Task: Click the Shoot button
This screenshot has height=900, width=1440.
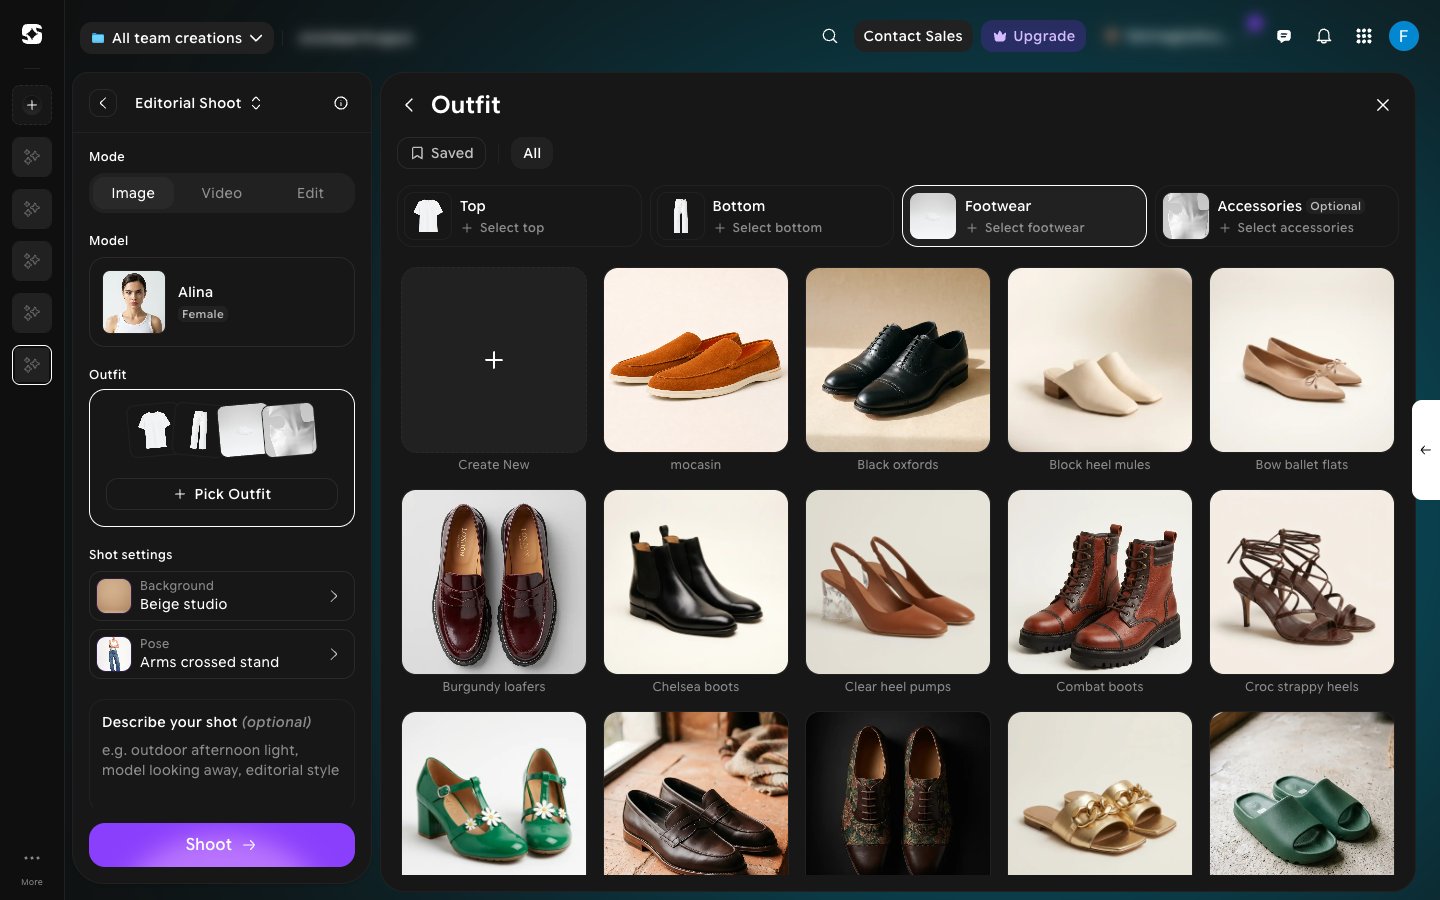Action: [222, 845]
